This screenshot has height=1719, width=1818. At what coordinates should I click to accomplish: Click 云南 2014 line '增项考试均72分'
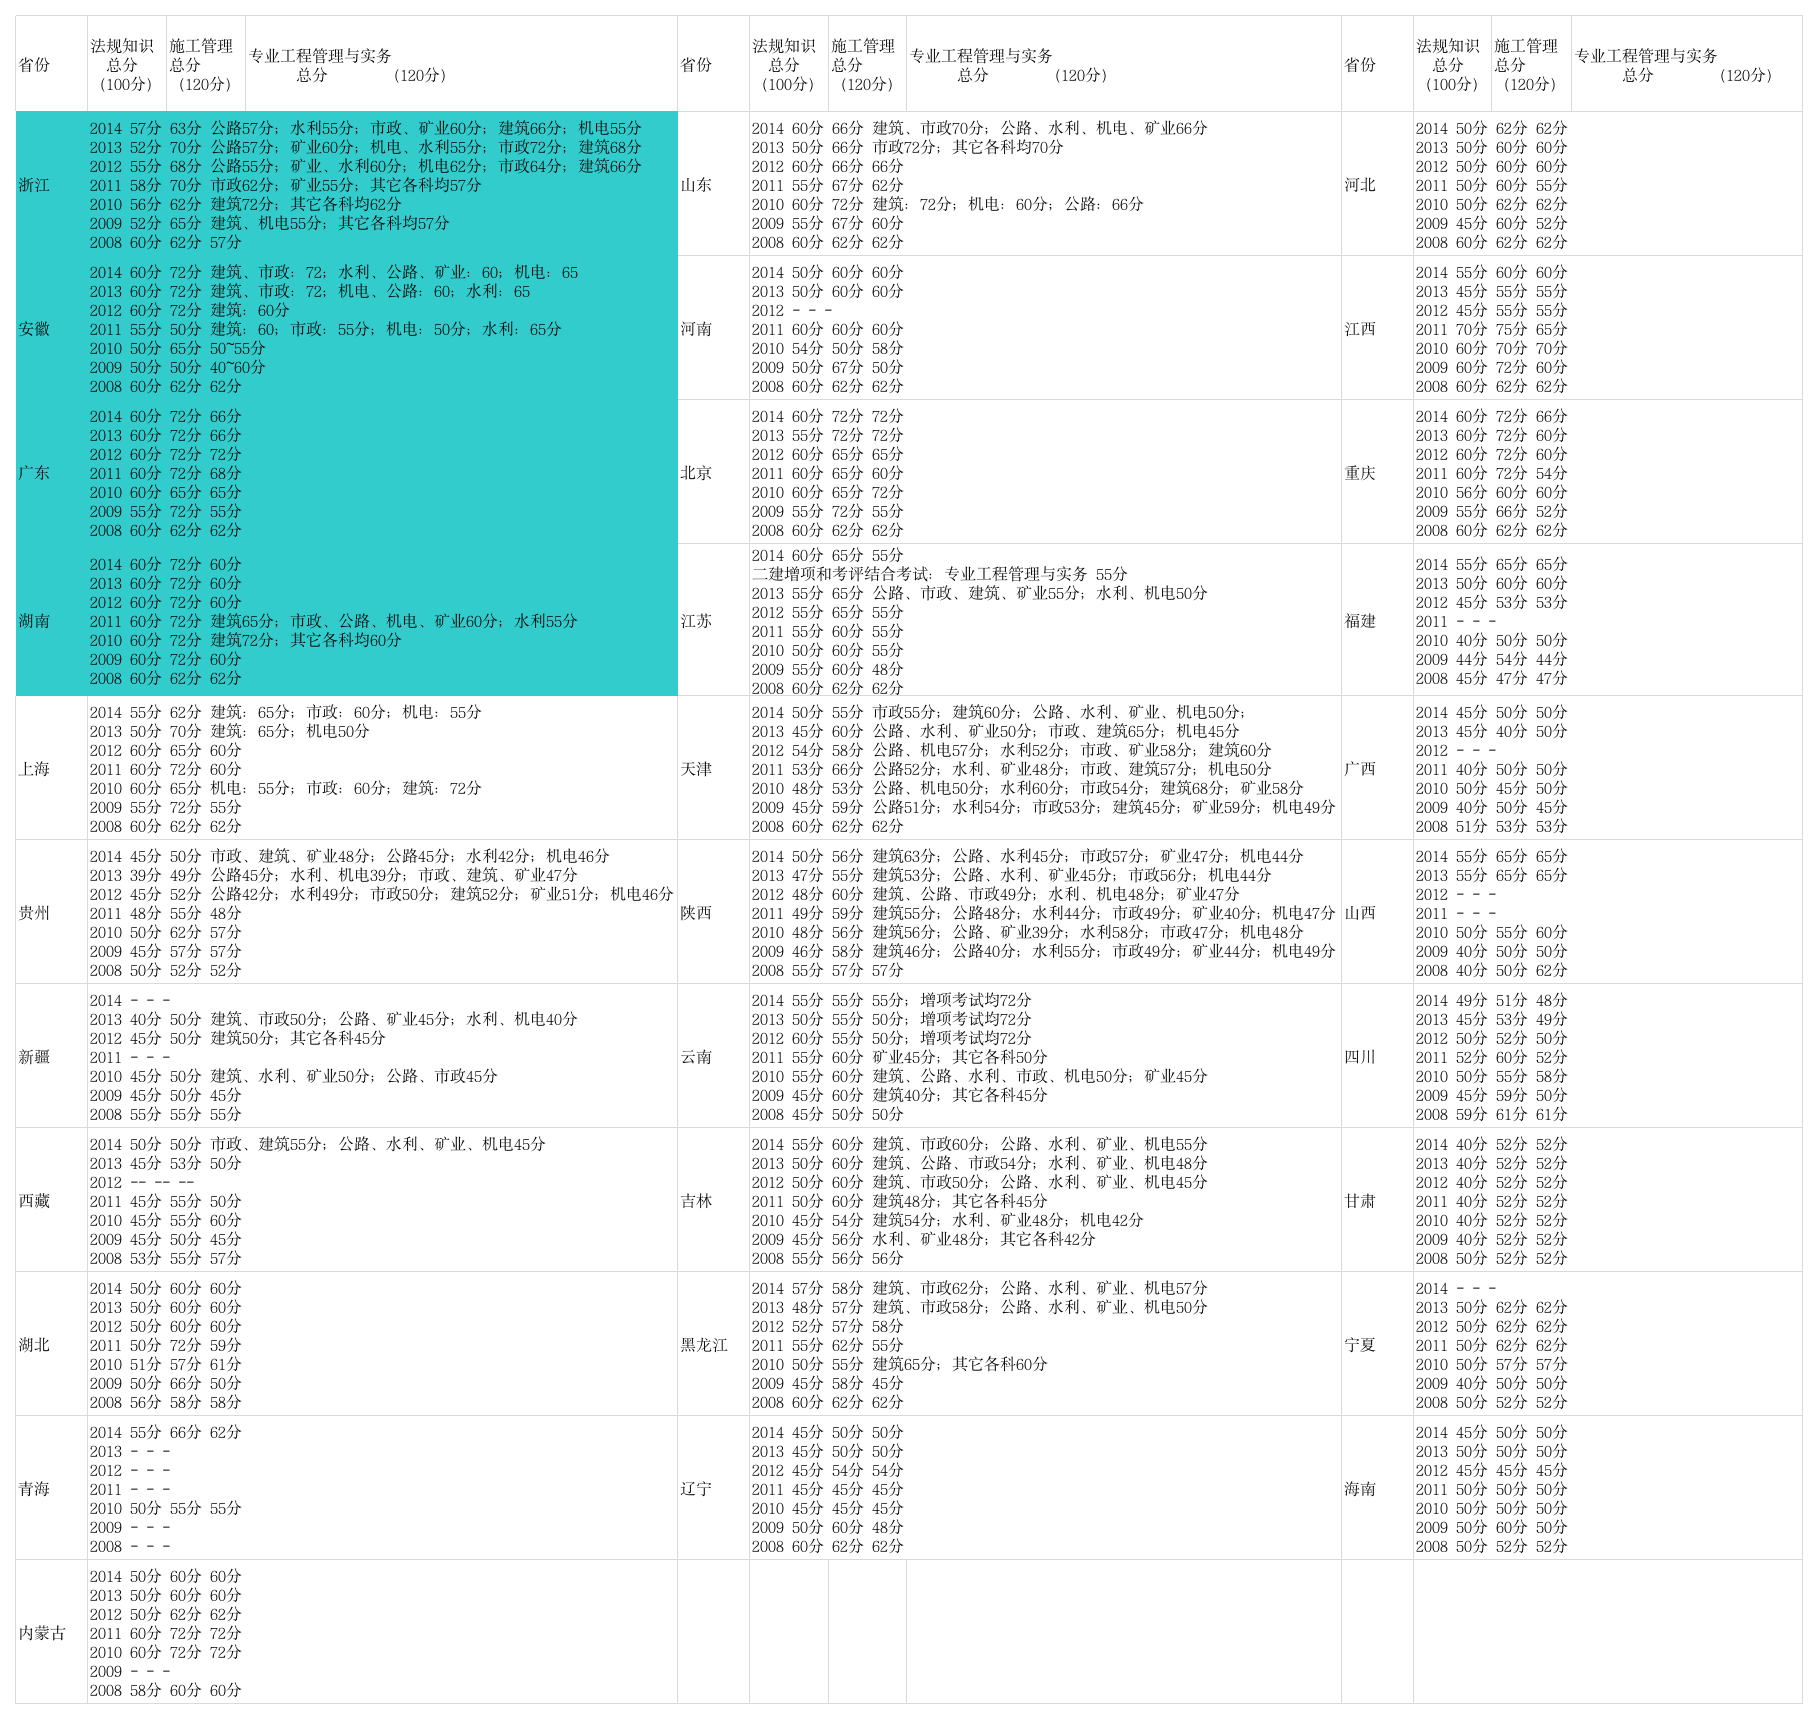pos(892,1000)
